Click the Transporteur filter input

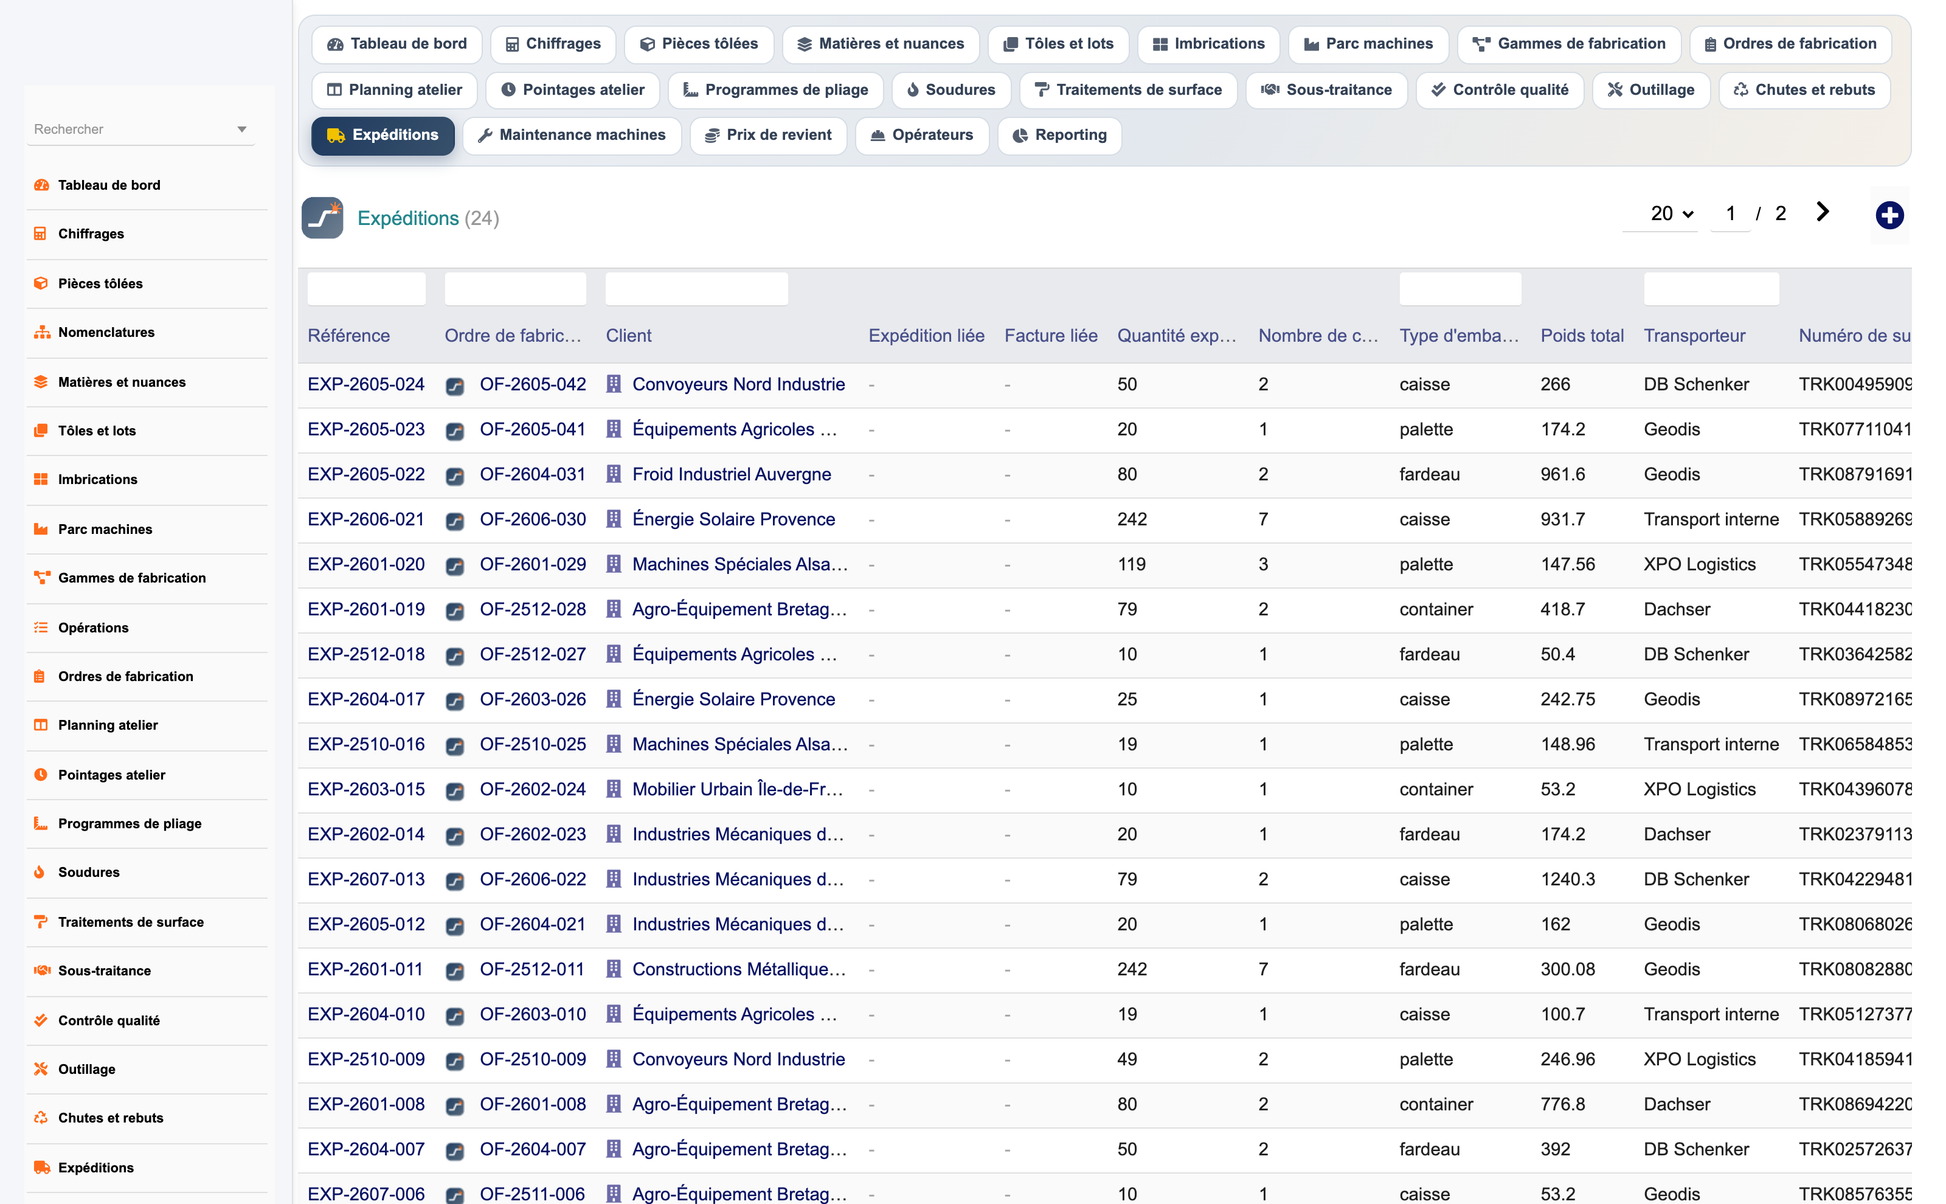pyautogui.click(x=1711, y=289)
